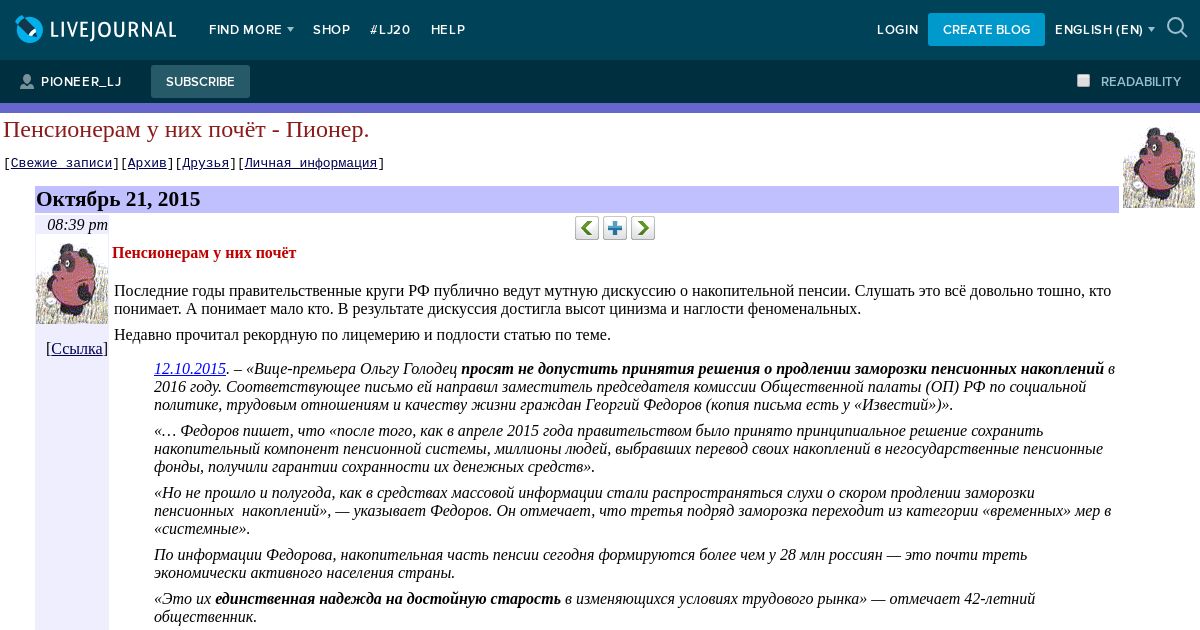Viewport: 1200px width, 630px height.
Task: Open the Shop menu item
Action: [x=331, y=30]
